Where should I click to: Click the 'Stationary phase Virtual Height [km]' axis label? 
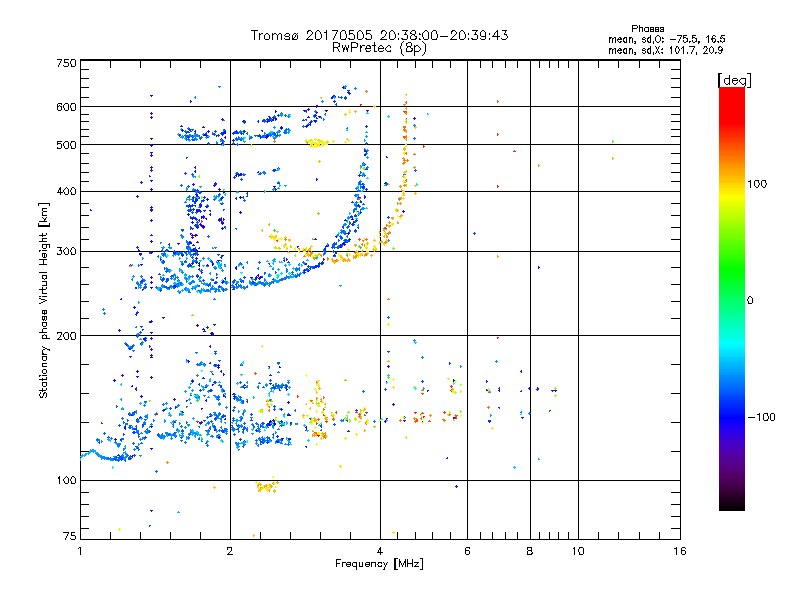pos(43,300)
